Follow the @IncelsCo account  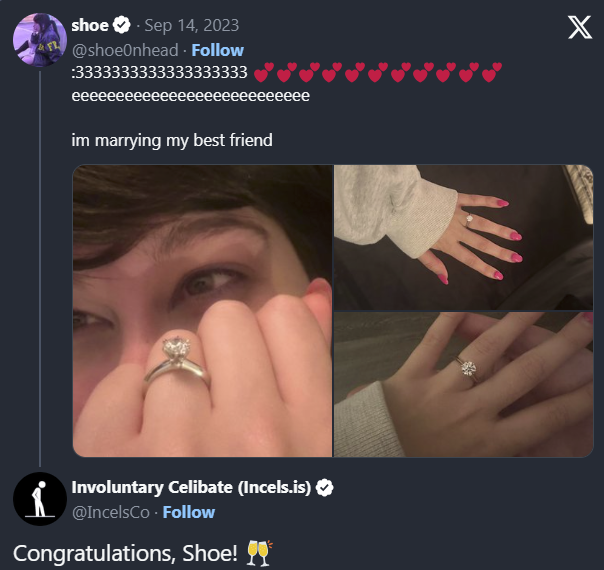click(x=188, y=512)
